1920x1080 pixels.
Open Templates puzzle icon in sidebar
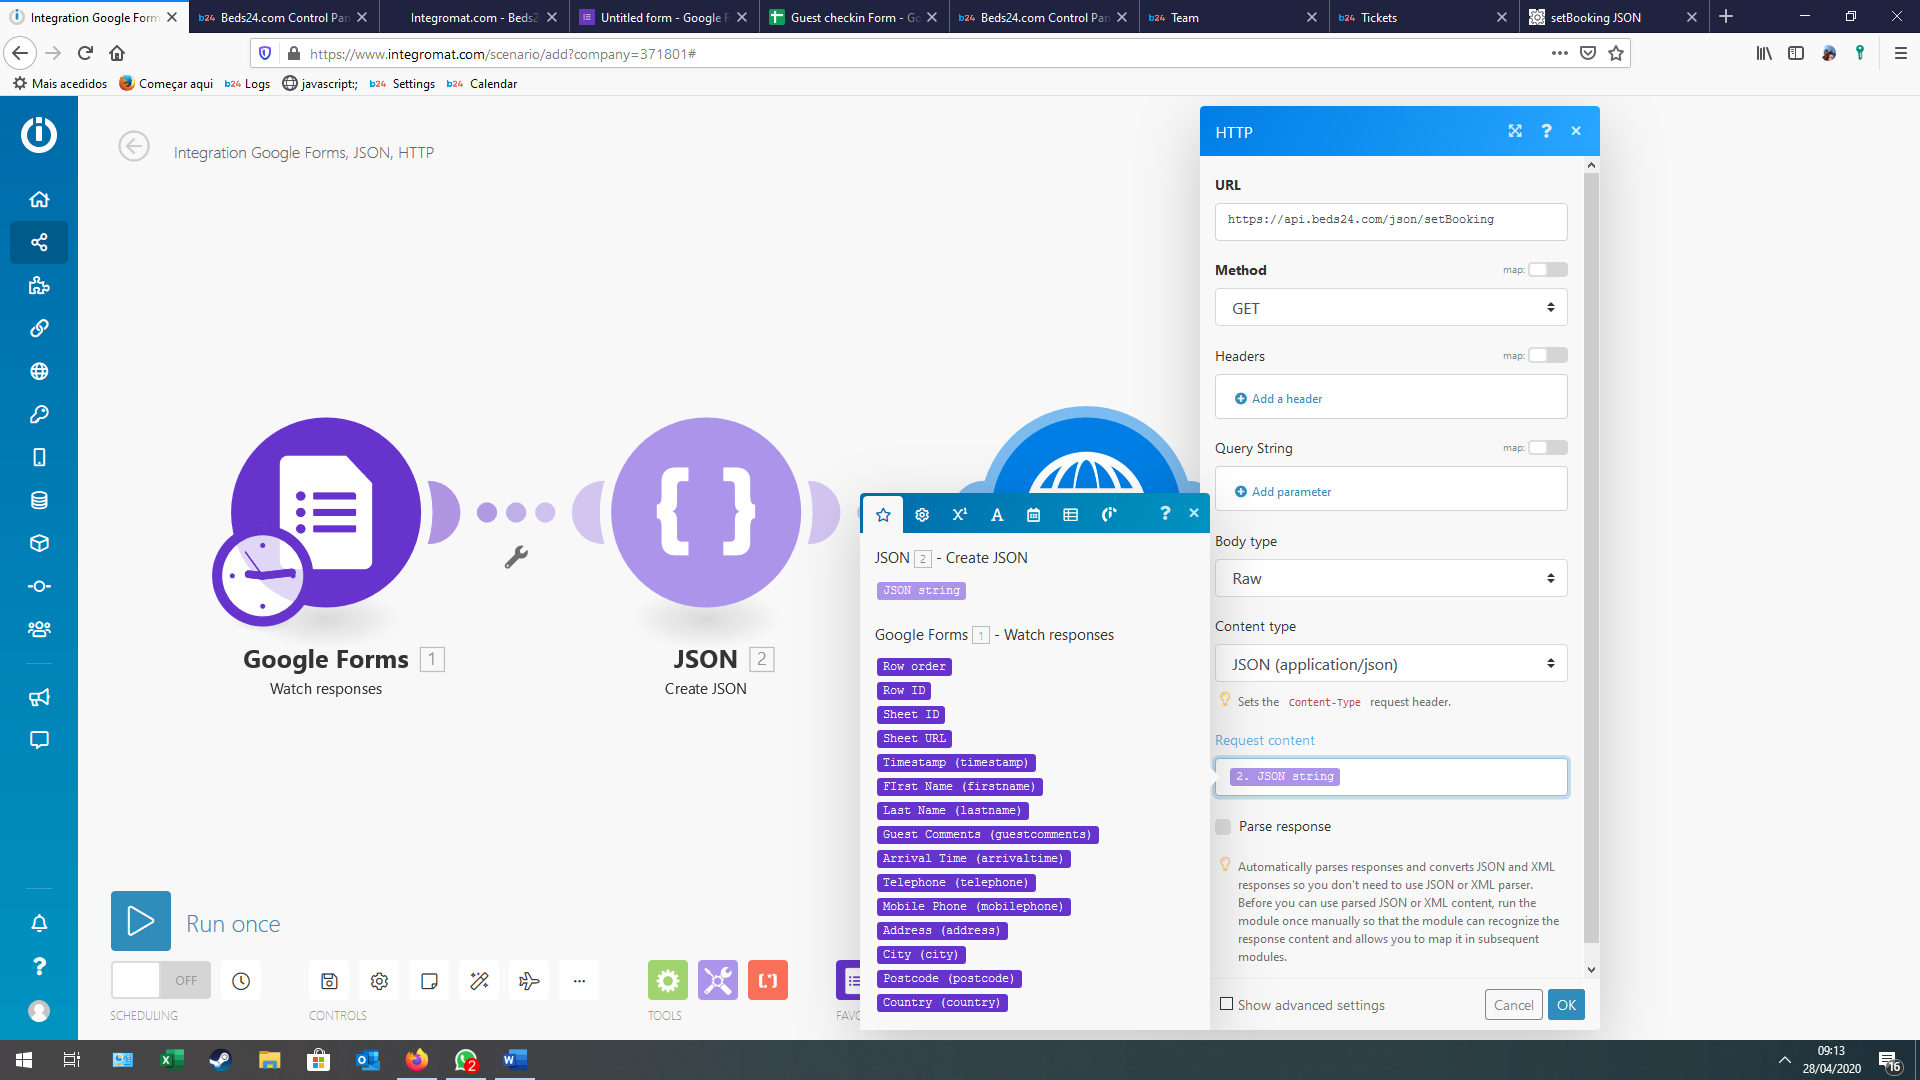pos(39,286)
